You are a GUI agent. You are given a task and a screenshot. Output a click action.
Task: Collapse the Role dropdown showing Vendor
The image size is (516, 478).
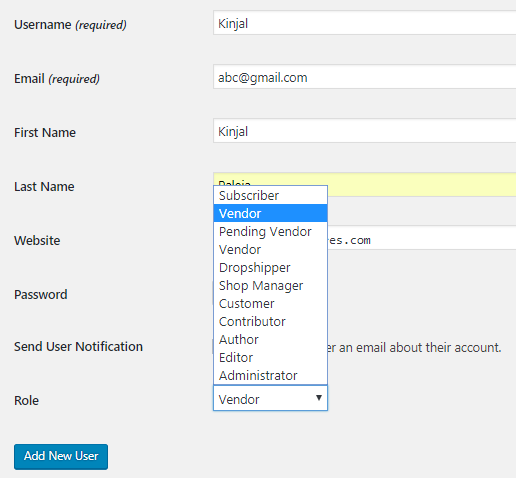pyautogui.click(x=270, y=398)
